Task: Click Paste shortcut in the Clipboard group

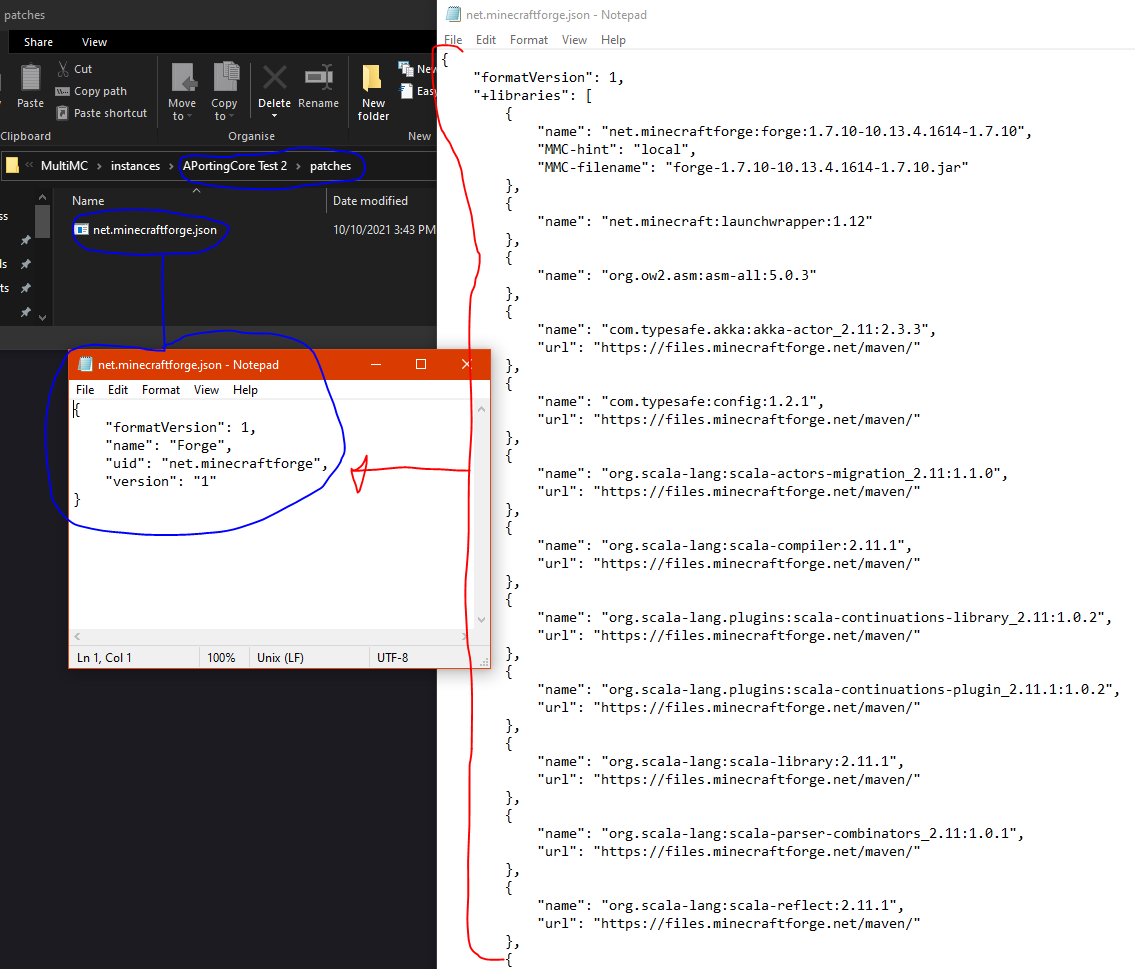Action: (x=101, y=113)
